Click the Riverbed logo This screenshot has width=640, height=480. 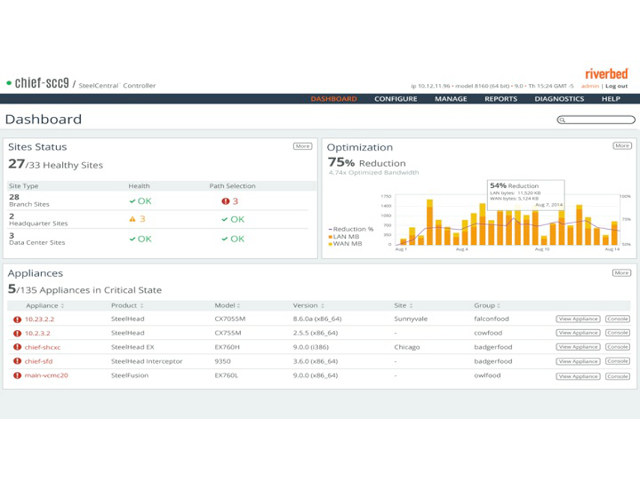[x=606, y=73]
